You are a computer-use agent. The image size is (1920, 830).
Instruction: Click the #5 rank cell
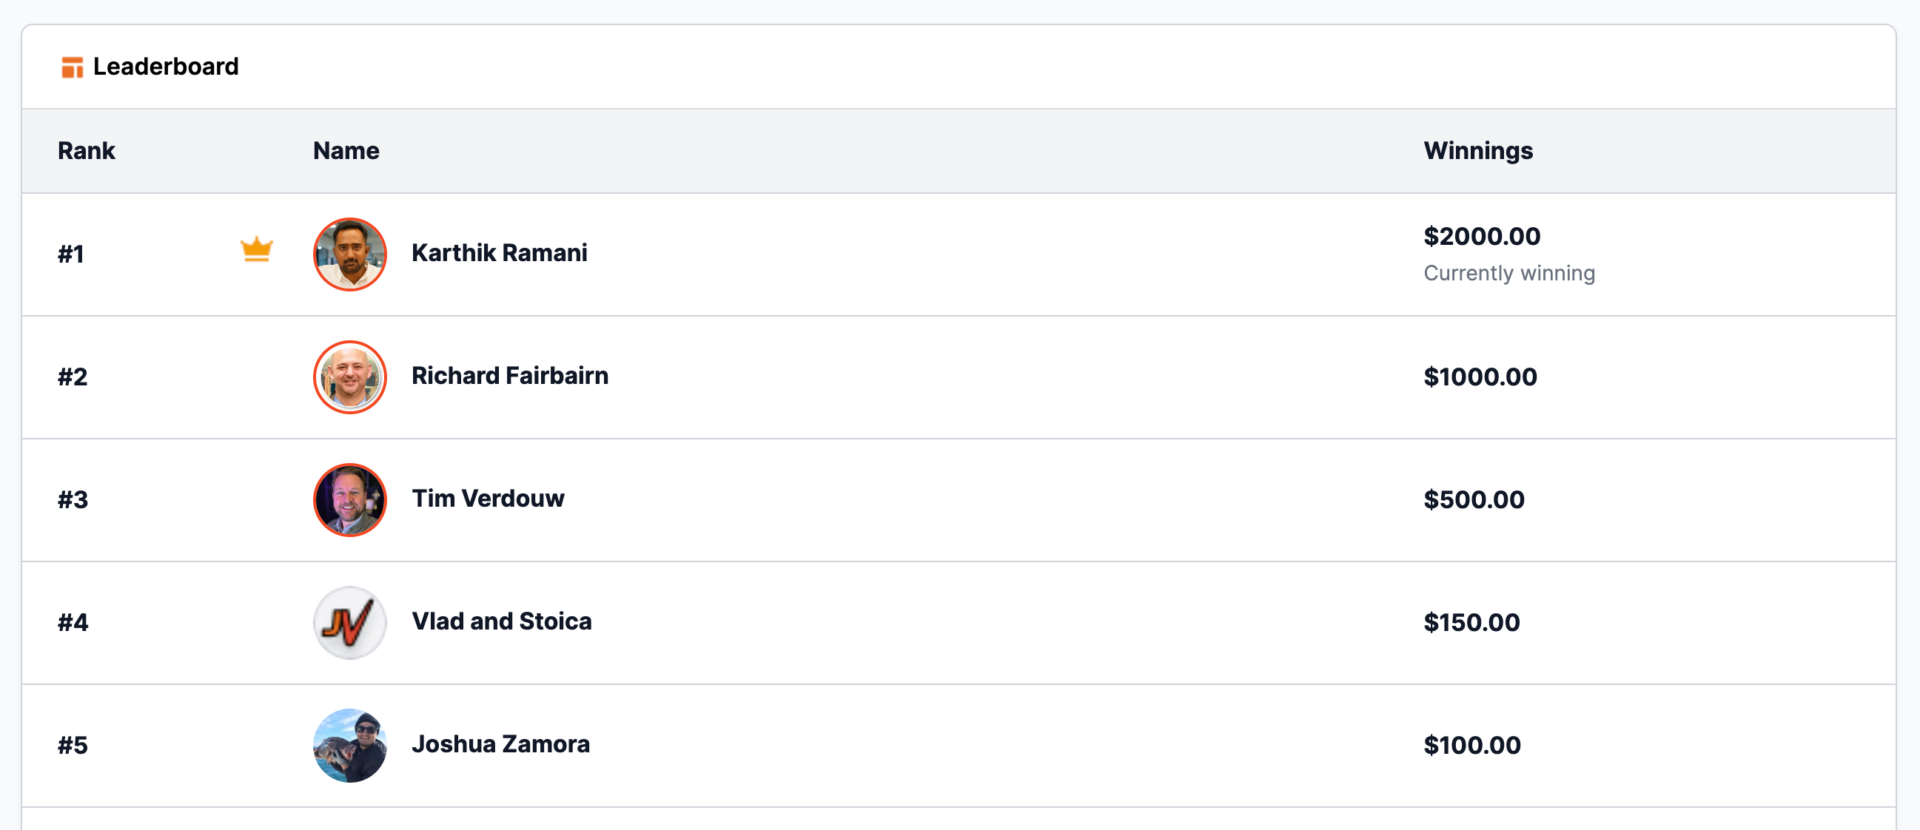(x=73, y=746)
